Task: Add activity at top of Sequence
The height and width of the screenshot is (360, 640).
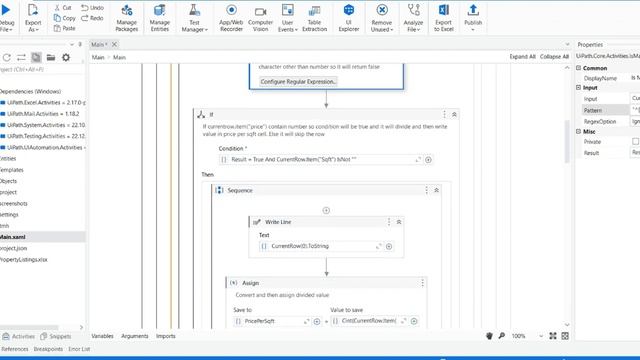Action: tap(326, 211)
